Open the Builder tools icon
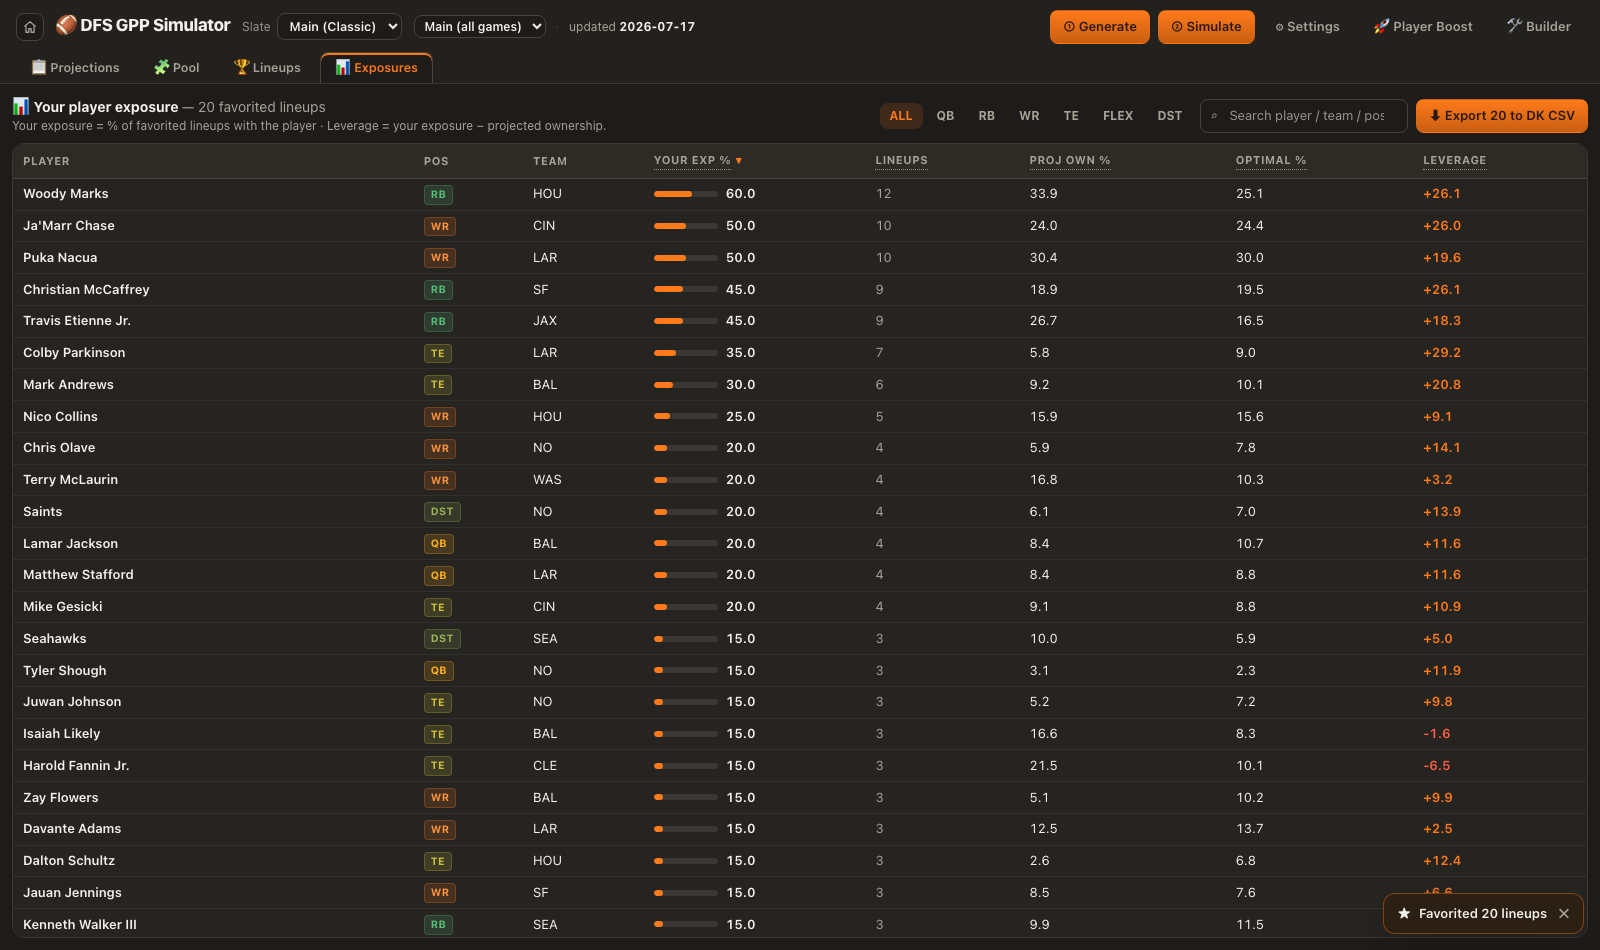 click(1514, 26)
